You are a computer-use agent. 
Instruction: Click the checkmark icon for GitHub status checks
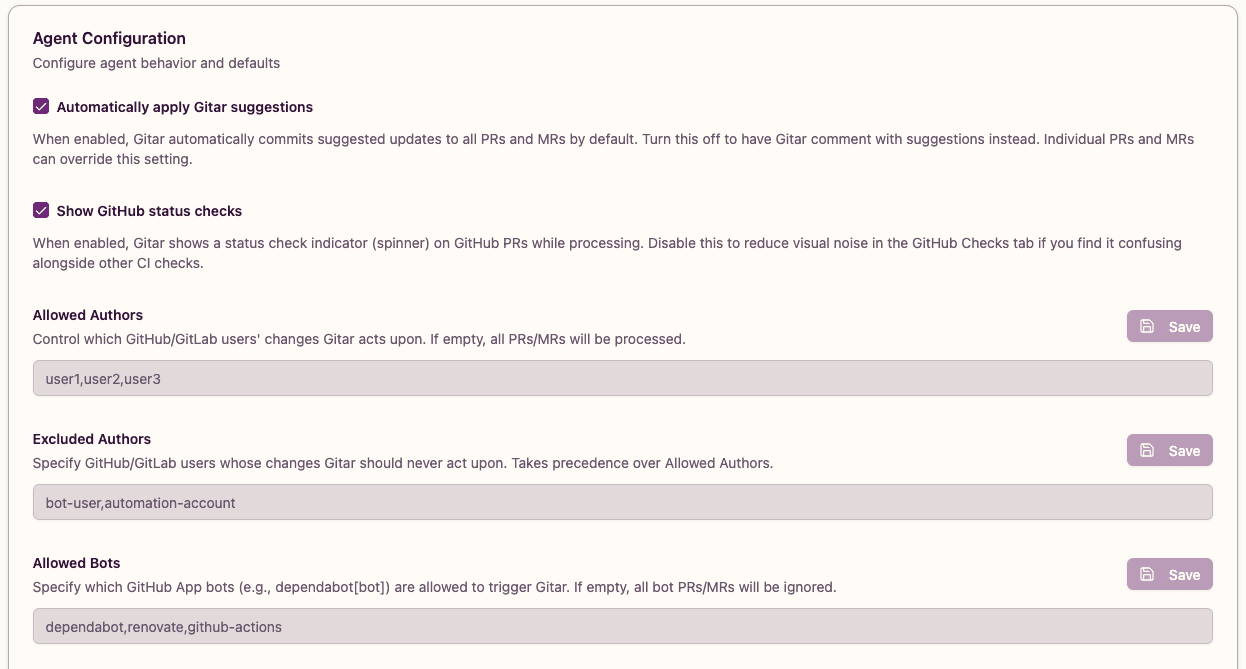point(41,210)
